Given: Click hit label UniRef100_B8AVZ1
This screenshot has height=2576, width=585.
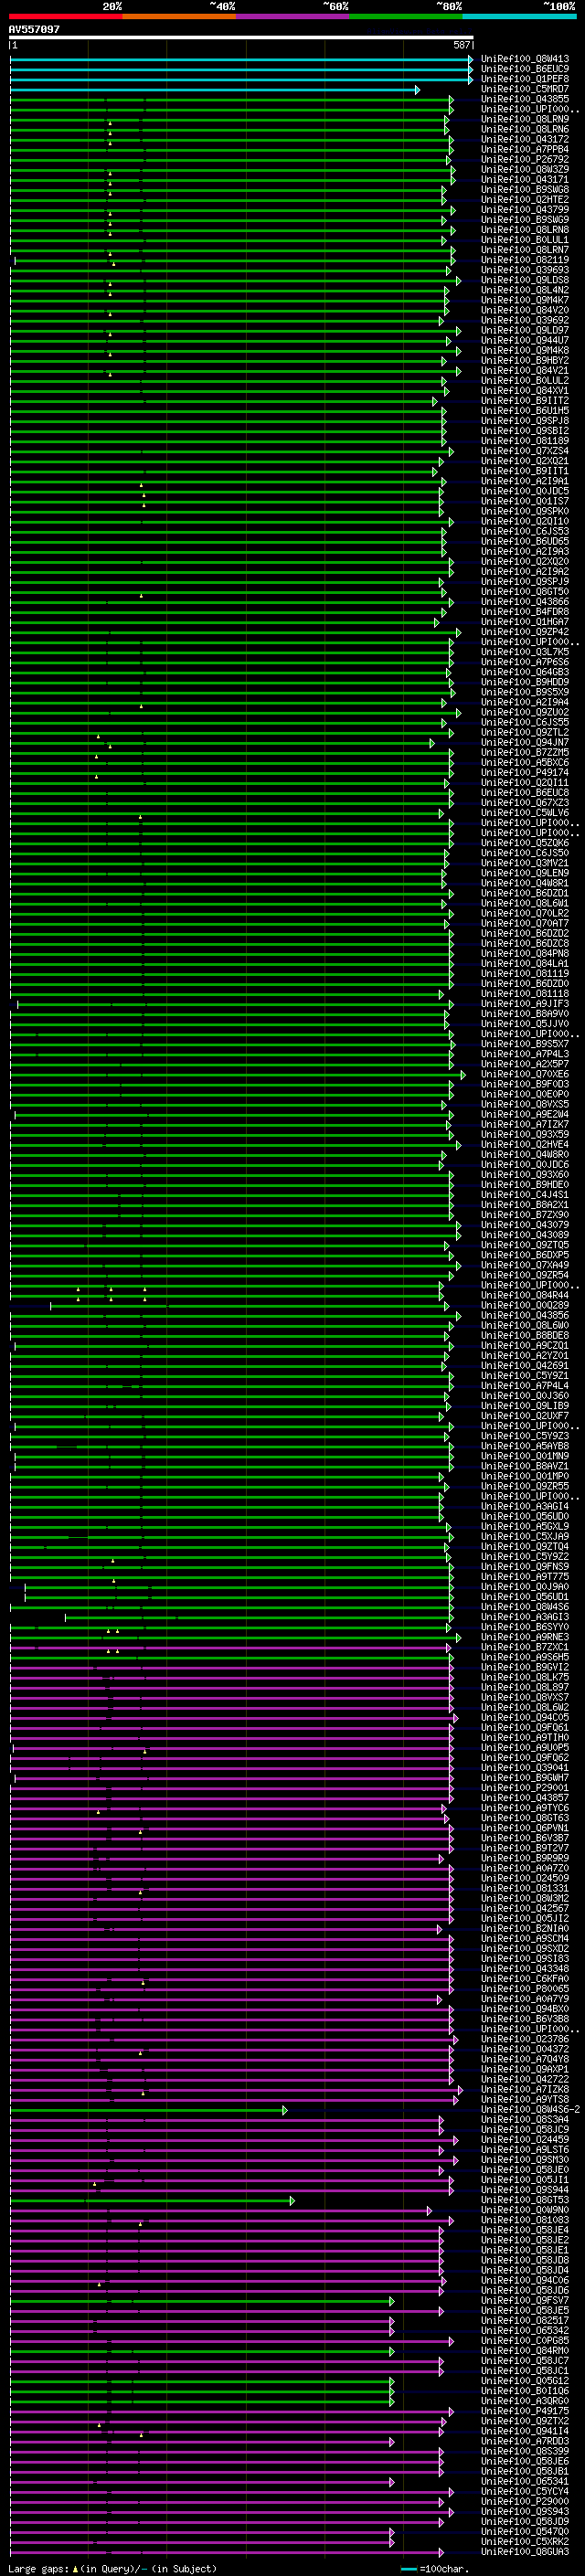Looking at the screenshot, I should pos(525,1466).
